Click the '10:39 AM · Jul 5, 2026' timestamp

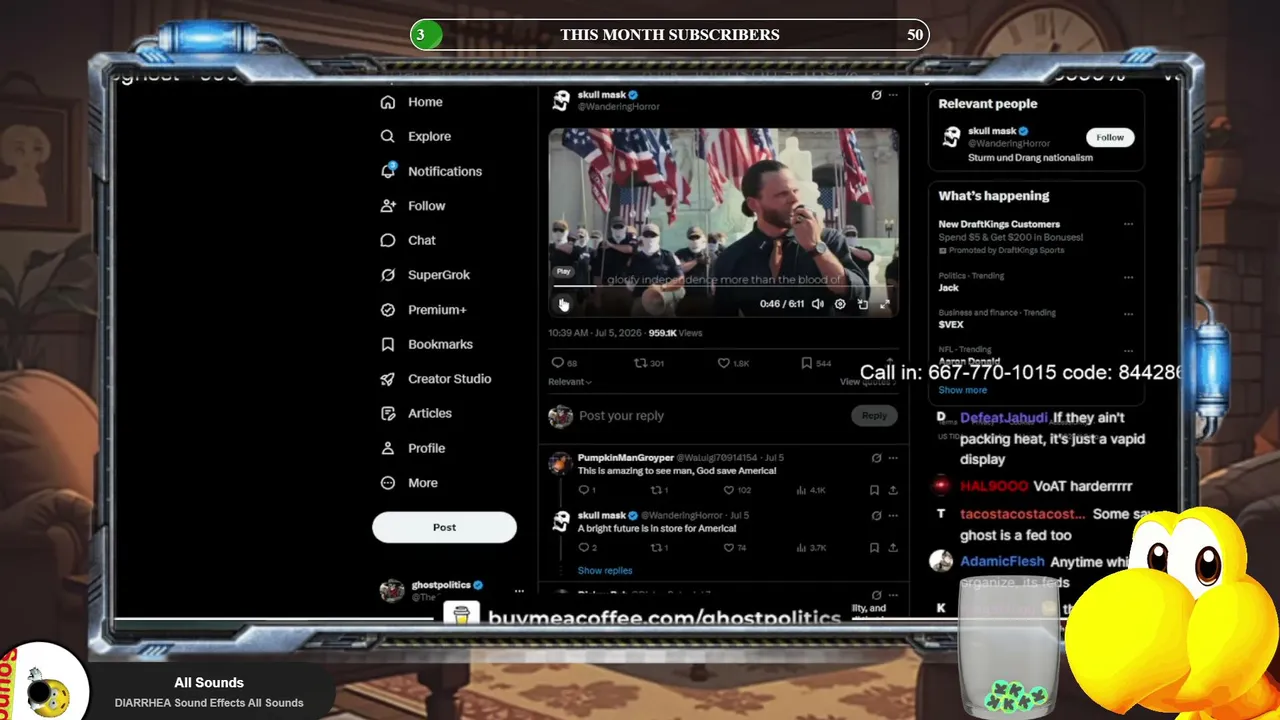[595, 333]
